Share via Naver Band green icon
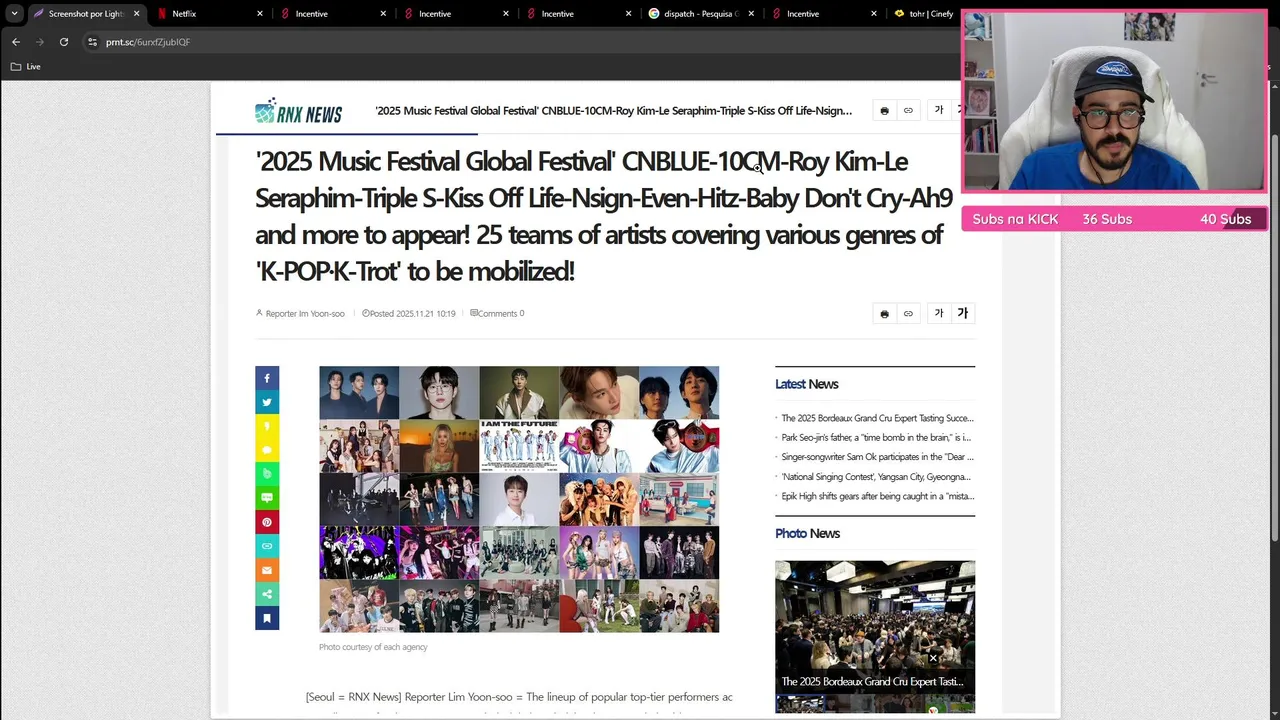The image size is (1280, 720). click(267, 474)
